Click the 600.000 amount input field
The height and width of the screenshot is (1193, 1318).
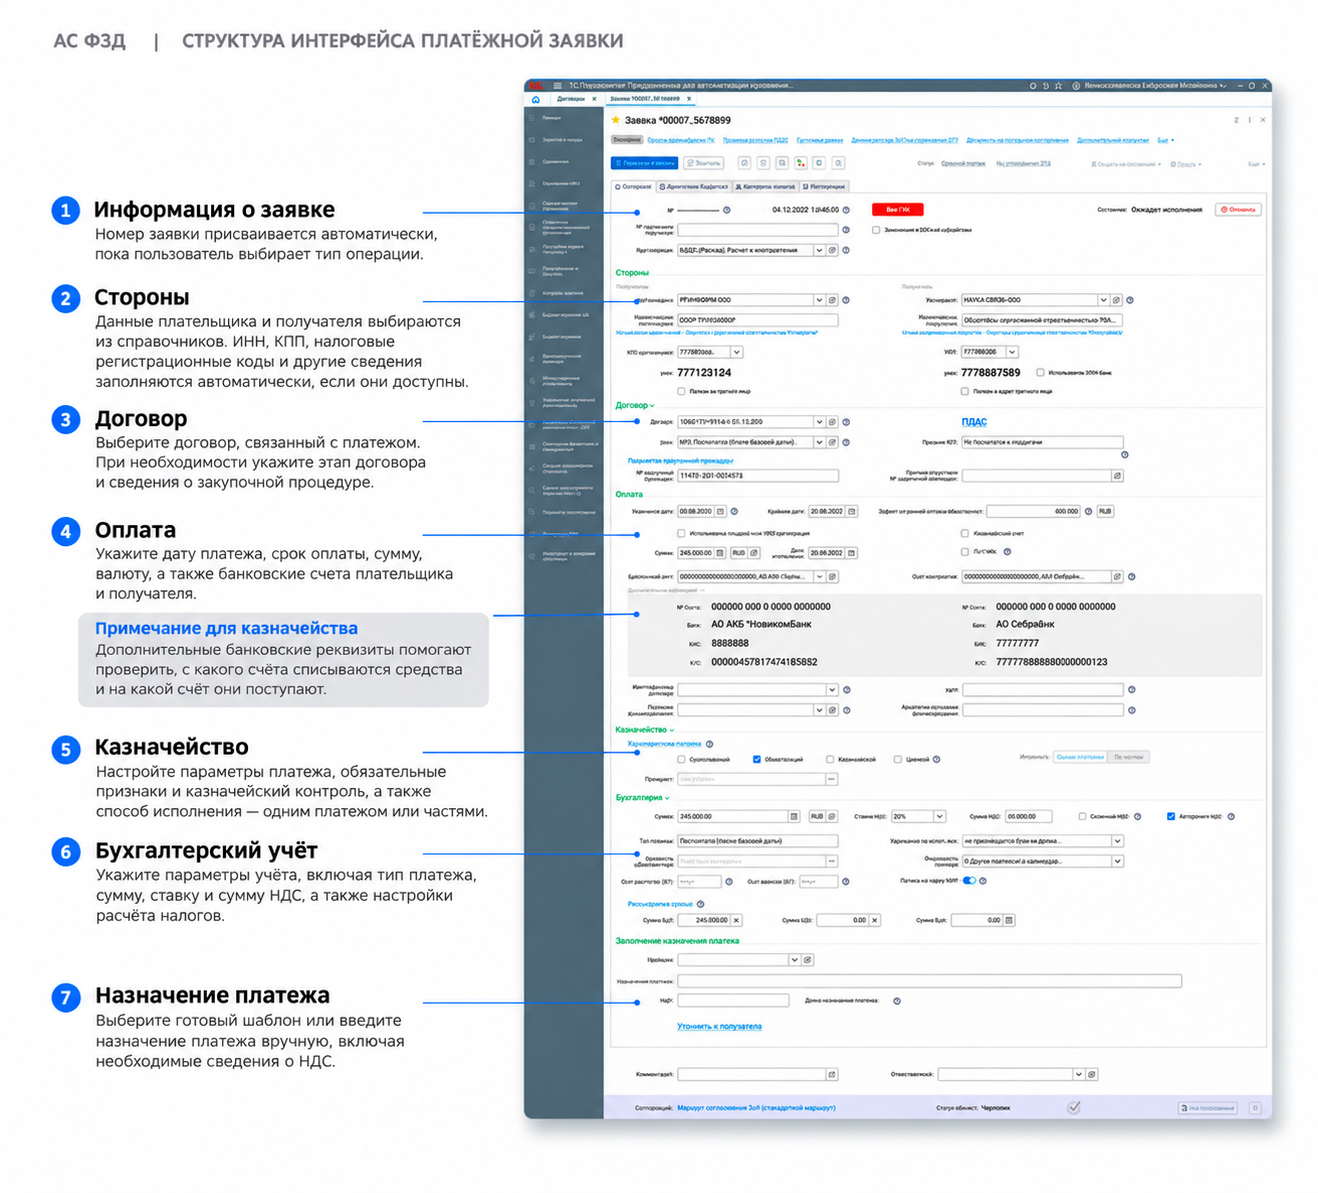tap(1034, 511)
